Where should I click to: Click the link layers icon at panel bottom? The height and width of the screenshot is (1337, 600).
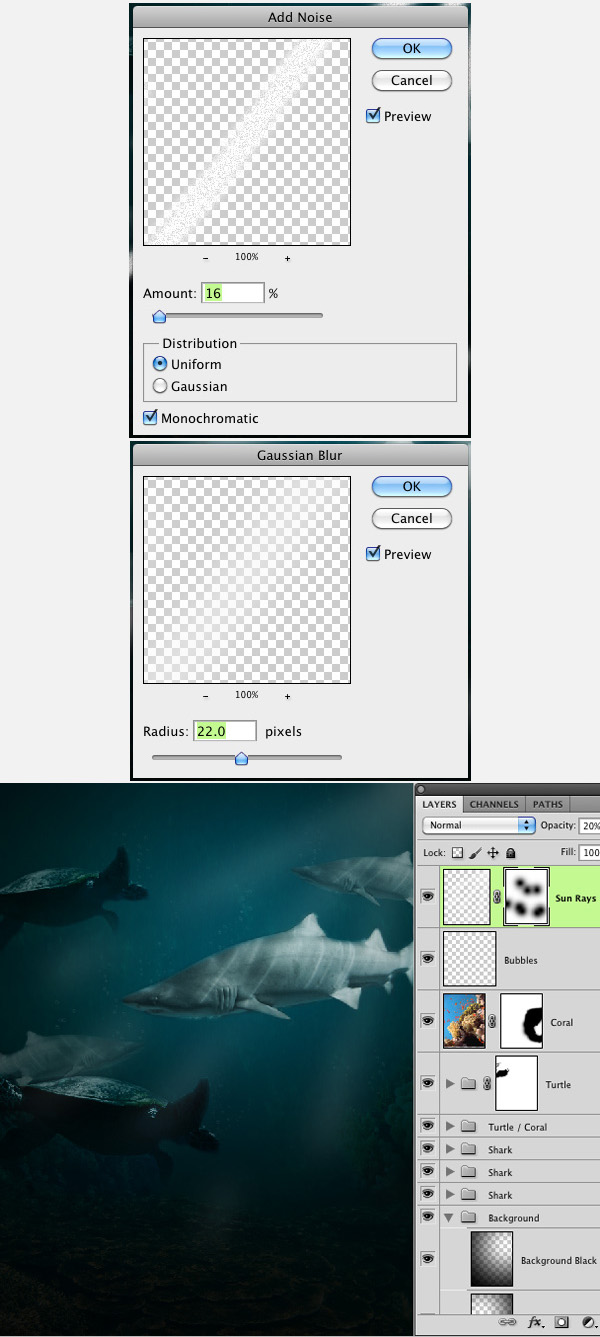click(x=507, y=1322)
